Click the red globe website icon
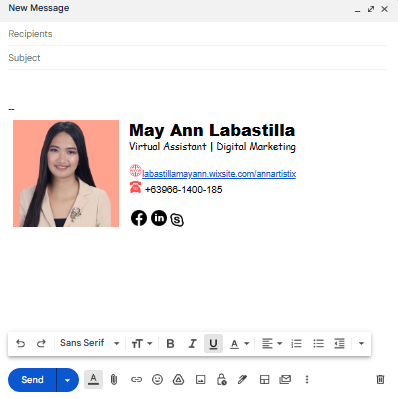The image size is (398, 399). click(135, 171)
